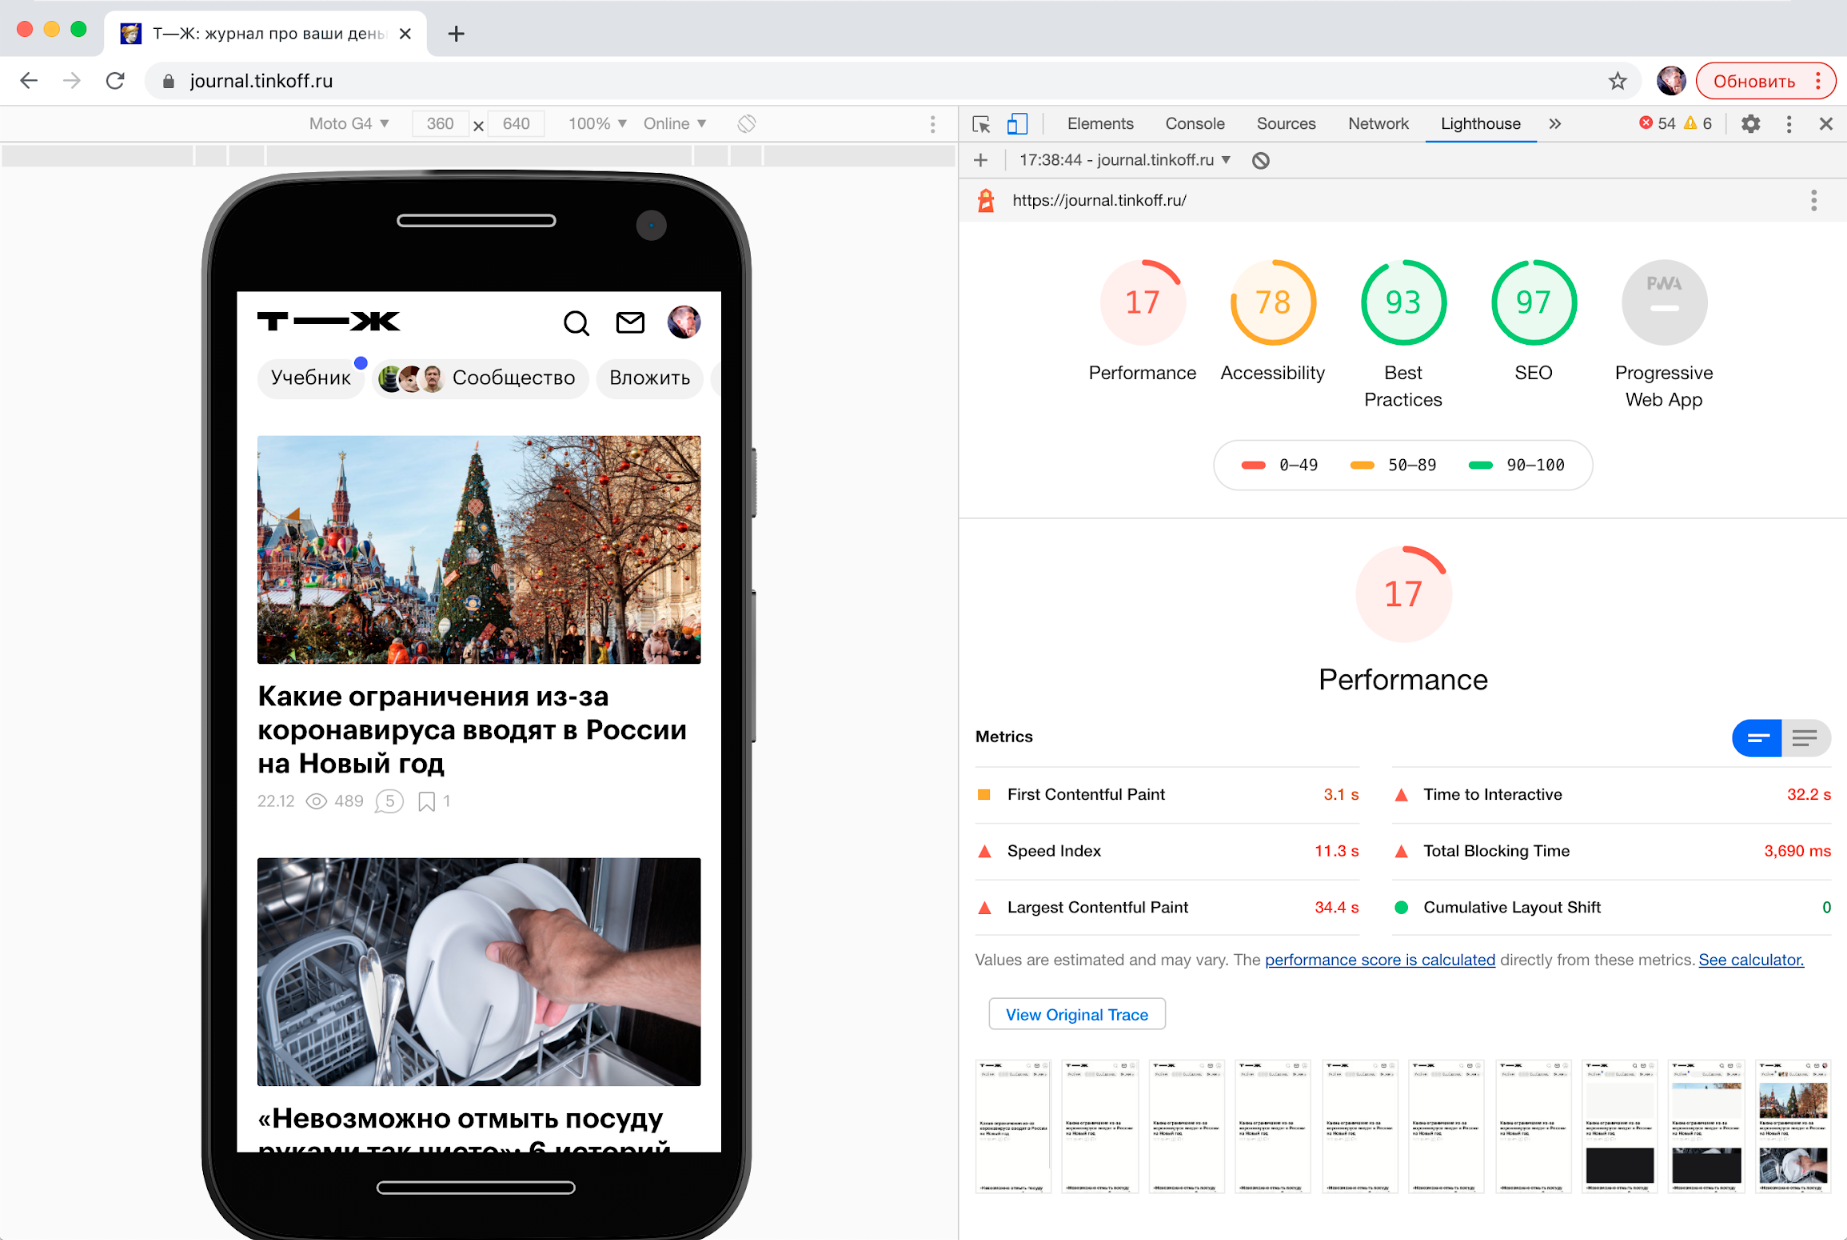Click the comments bubble icon with 5
This screenshot has width=1847, height=1240.
coord(389,801)
